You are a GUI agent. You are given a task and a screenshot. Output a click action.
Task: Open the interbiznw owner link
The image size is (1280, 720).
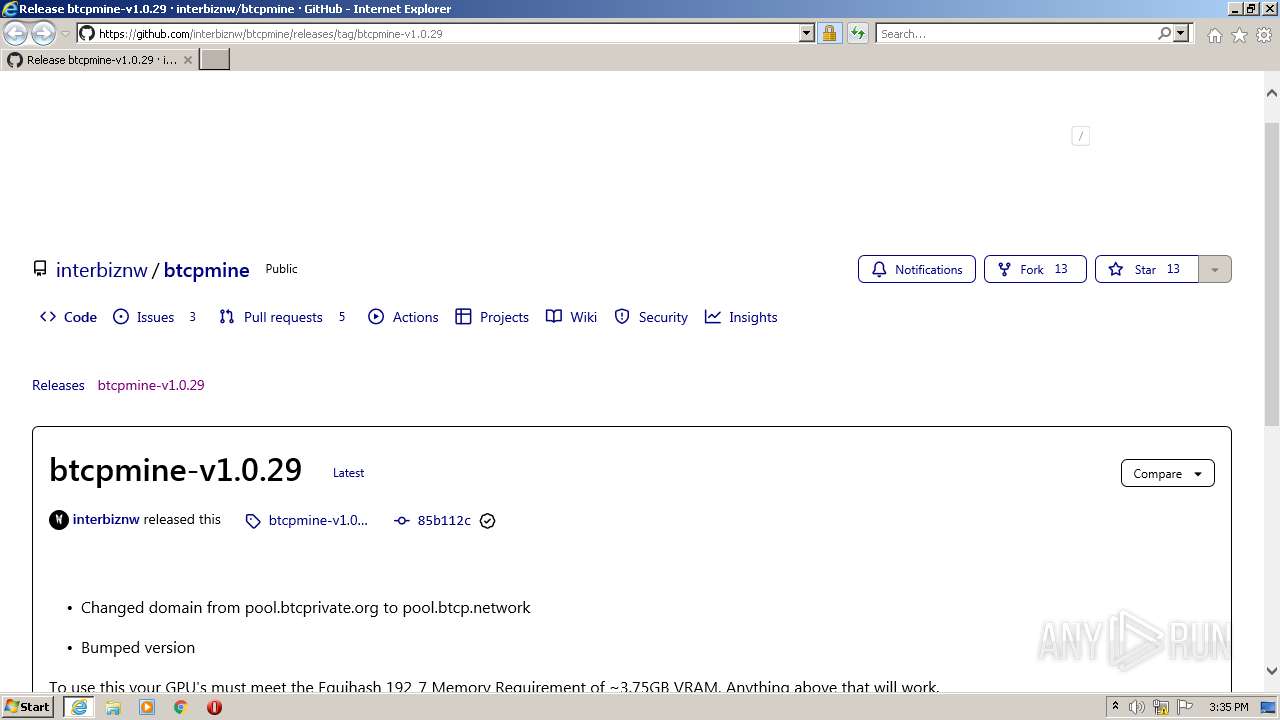(102, 270)
